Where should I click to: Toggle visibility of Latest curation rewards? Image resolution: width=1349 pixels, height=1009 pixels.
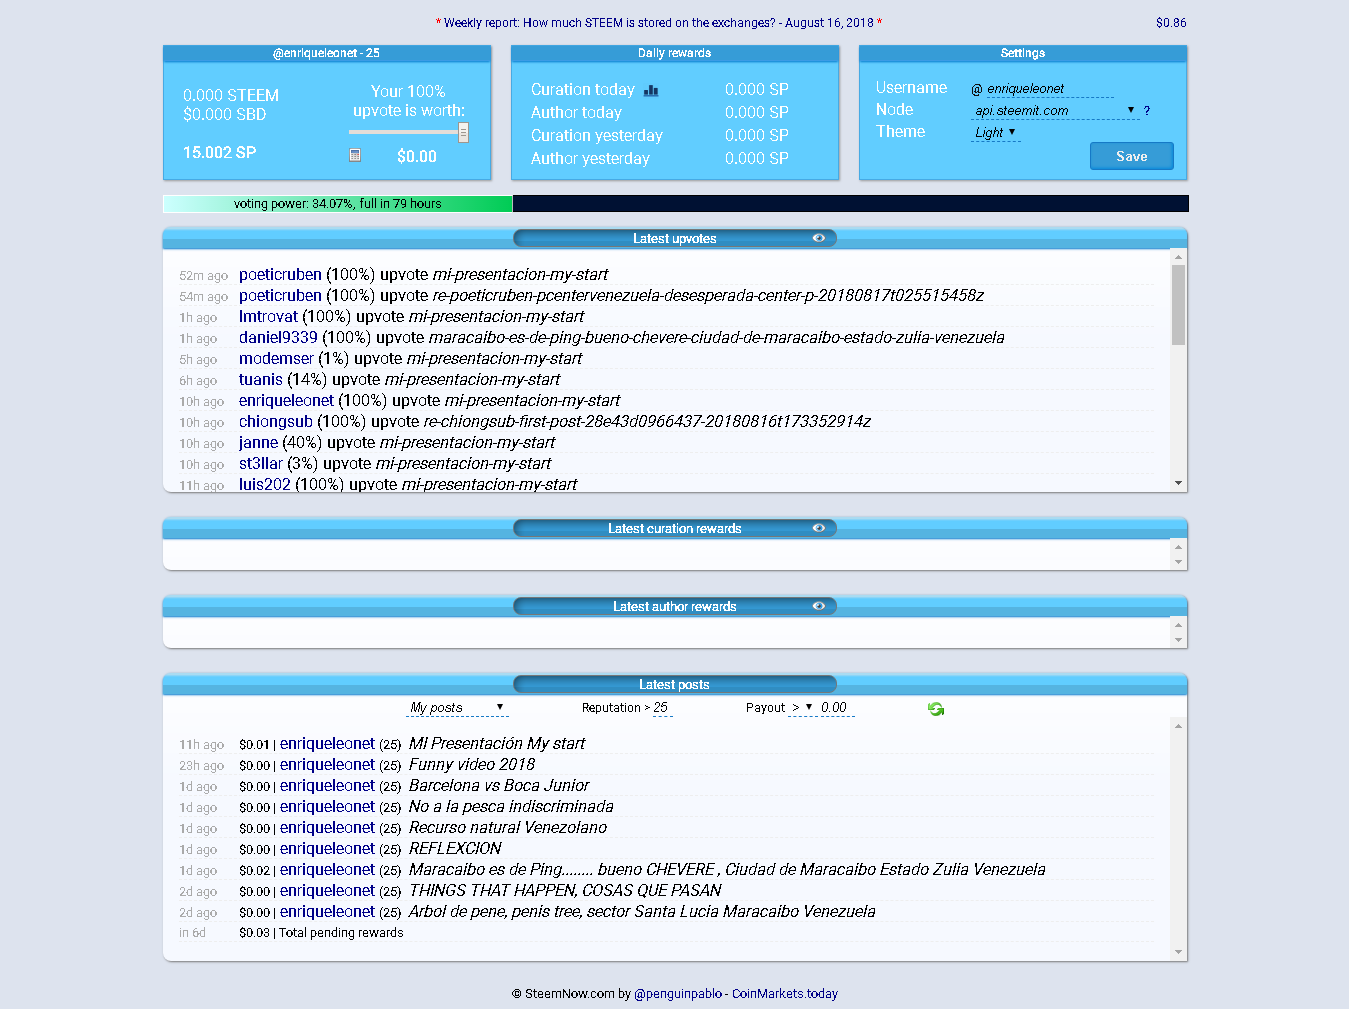click(819, 528)
